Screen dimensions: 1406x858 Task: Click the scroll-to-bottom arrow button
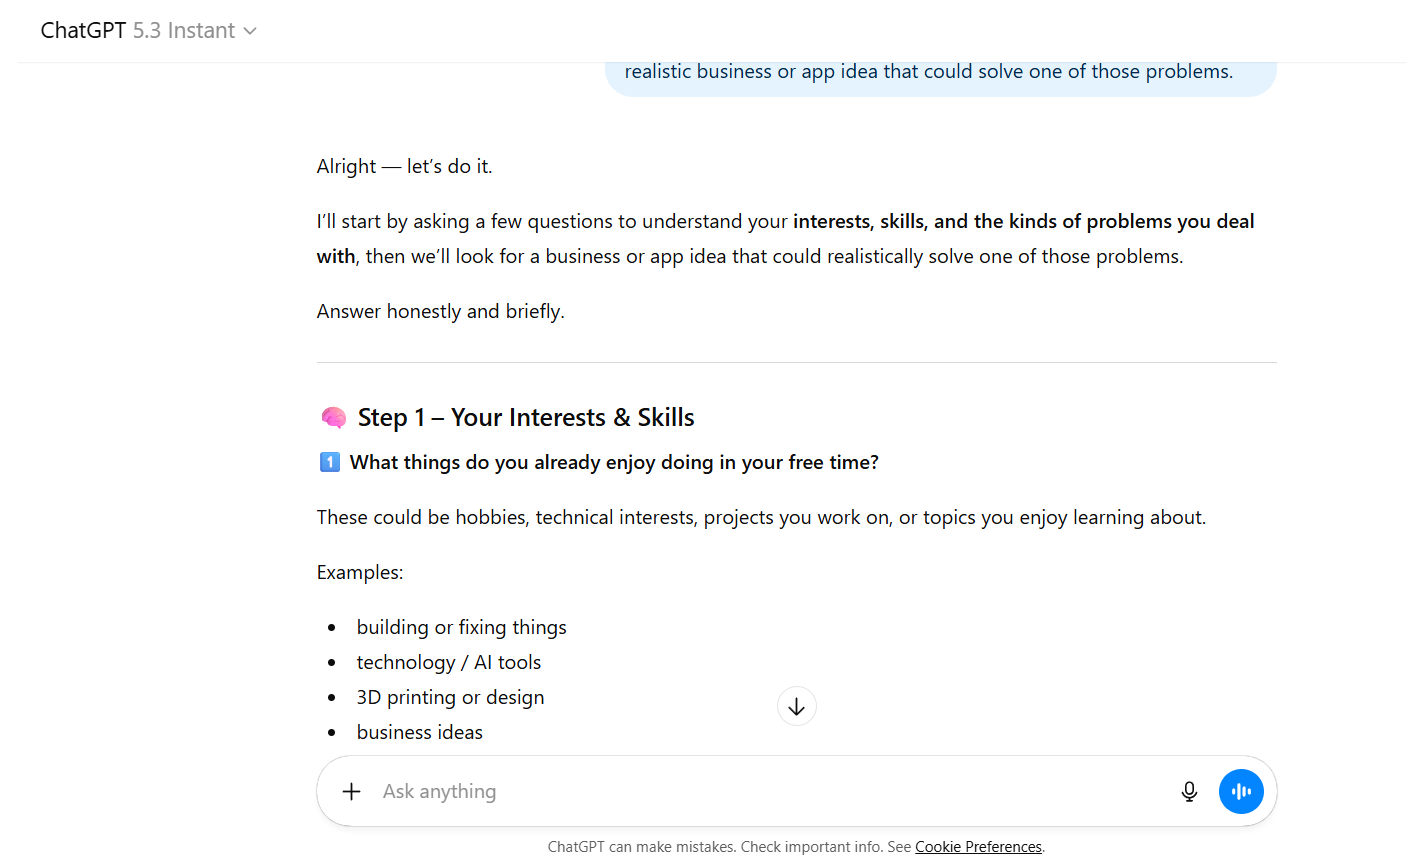click(797, 707)
